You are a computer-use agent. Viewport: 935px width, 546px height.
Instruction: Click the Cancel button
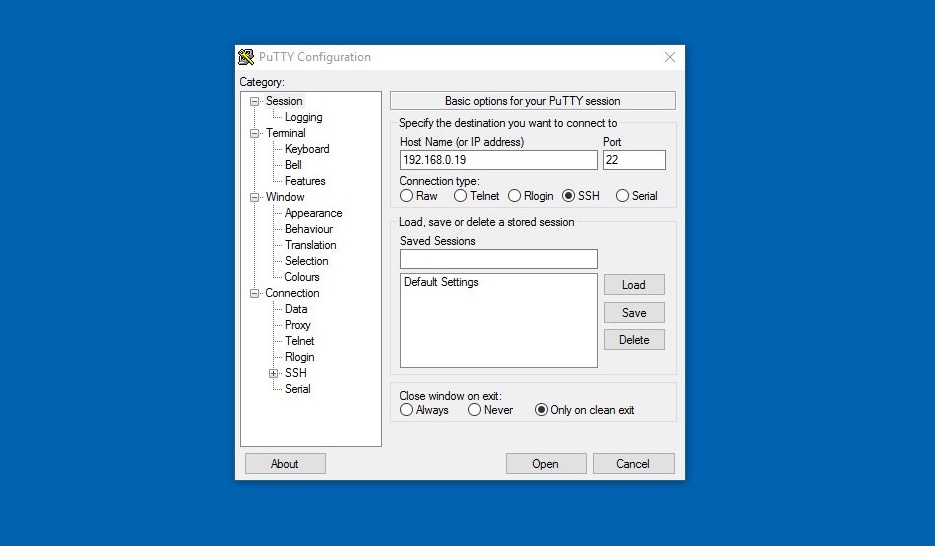point(633,464)
